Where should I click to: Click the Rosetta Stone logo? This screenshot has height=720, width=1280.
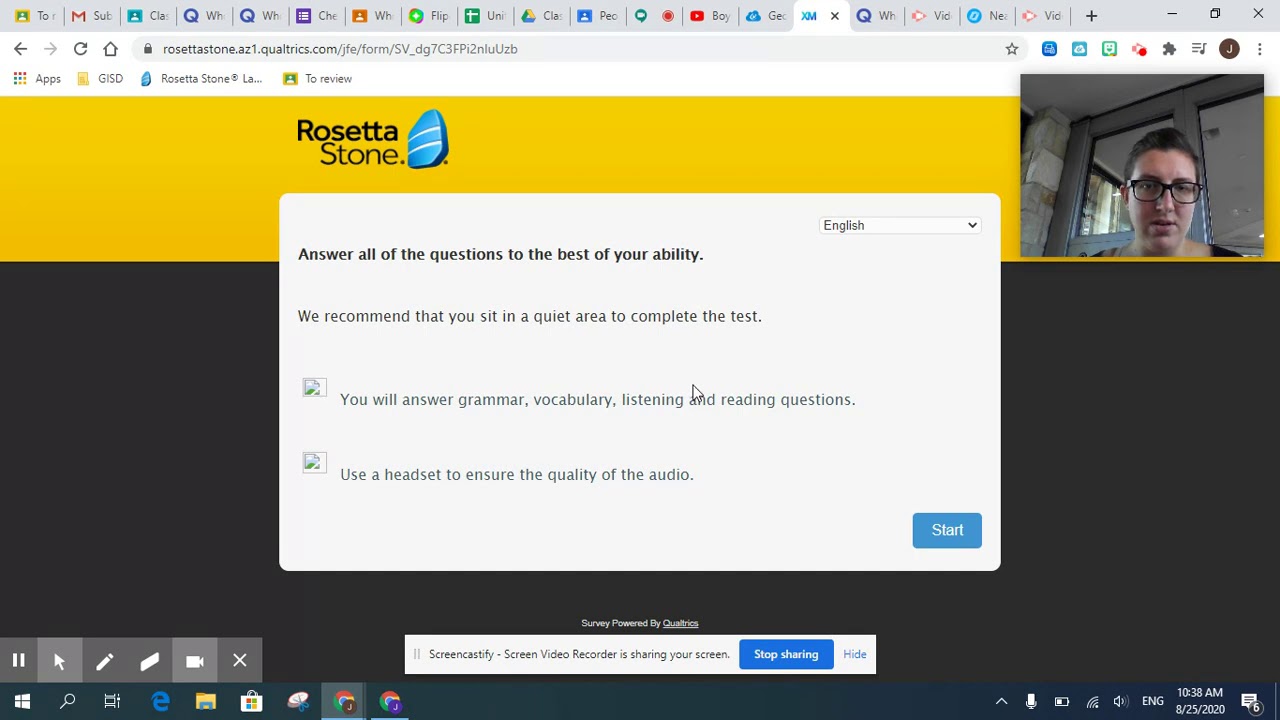click(x=373, y=139)
